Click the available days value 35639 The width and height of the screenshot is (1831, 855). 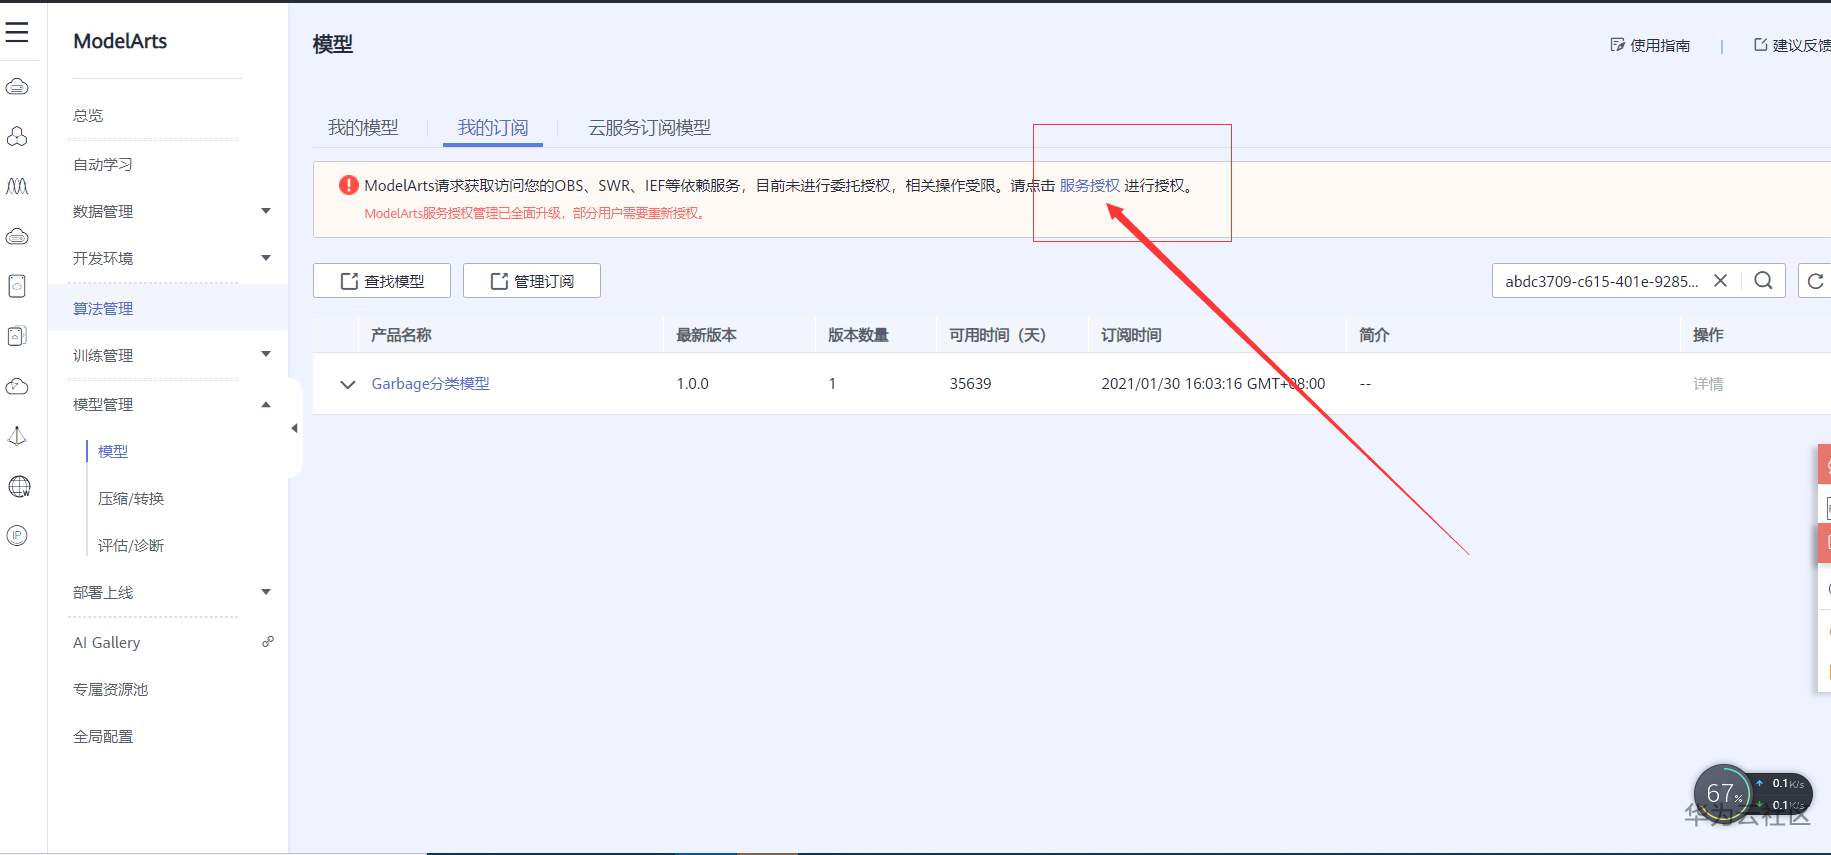point(970,383)
